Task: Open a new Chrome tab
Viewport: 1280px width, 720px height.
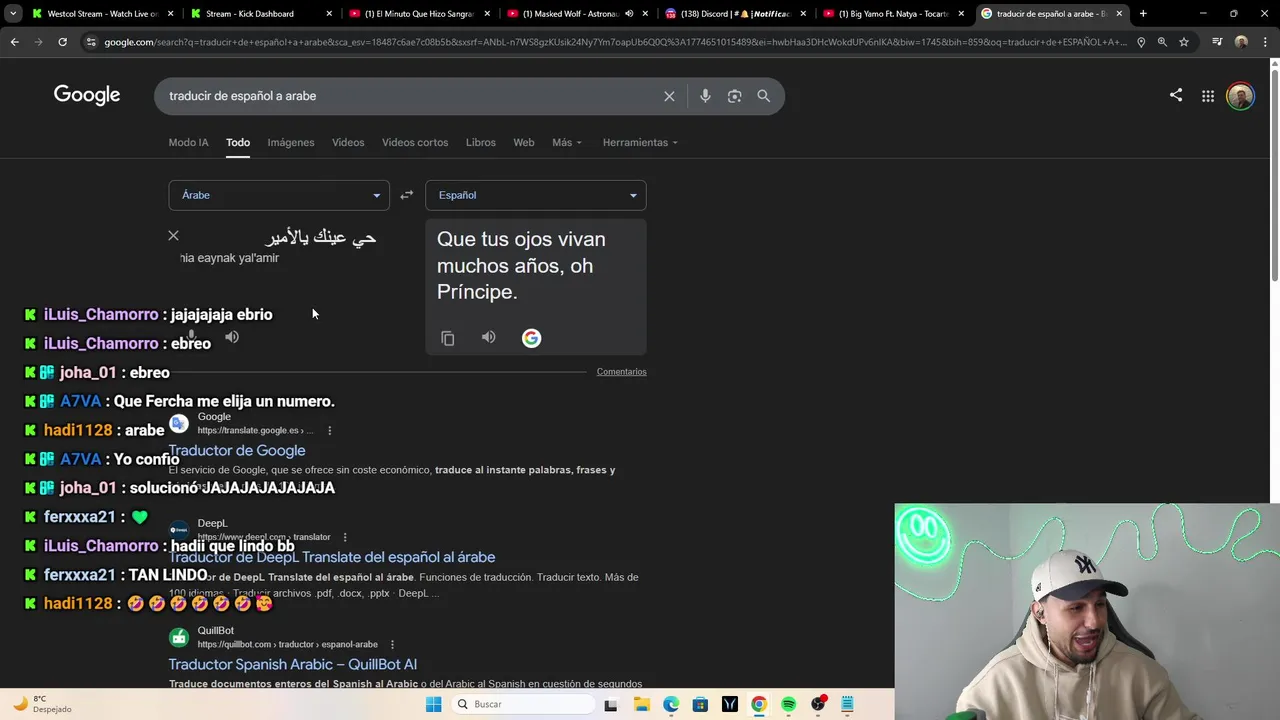Action: click(x=1143, y=14)
